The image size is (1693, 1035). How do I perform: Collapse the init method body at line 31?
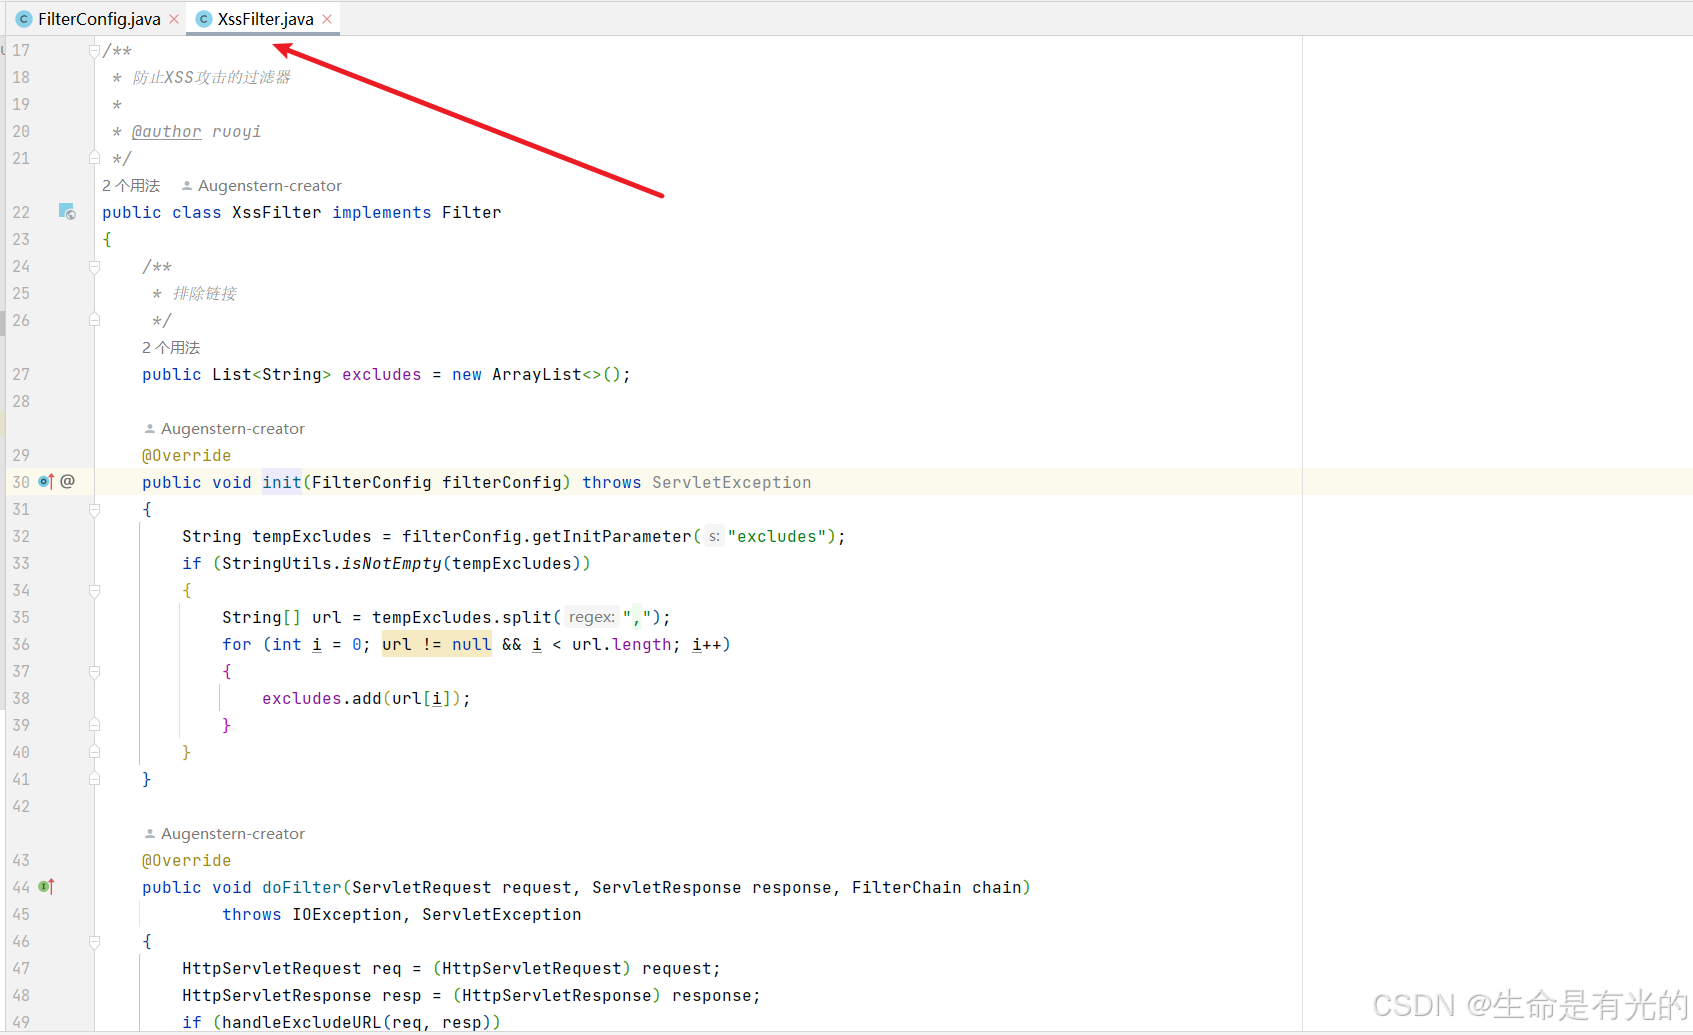pos(94,509)
